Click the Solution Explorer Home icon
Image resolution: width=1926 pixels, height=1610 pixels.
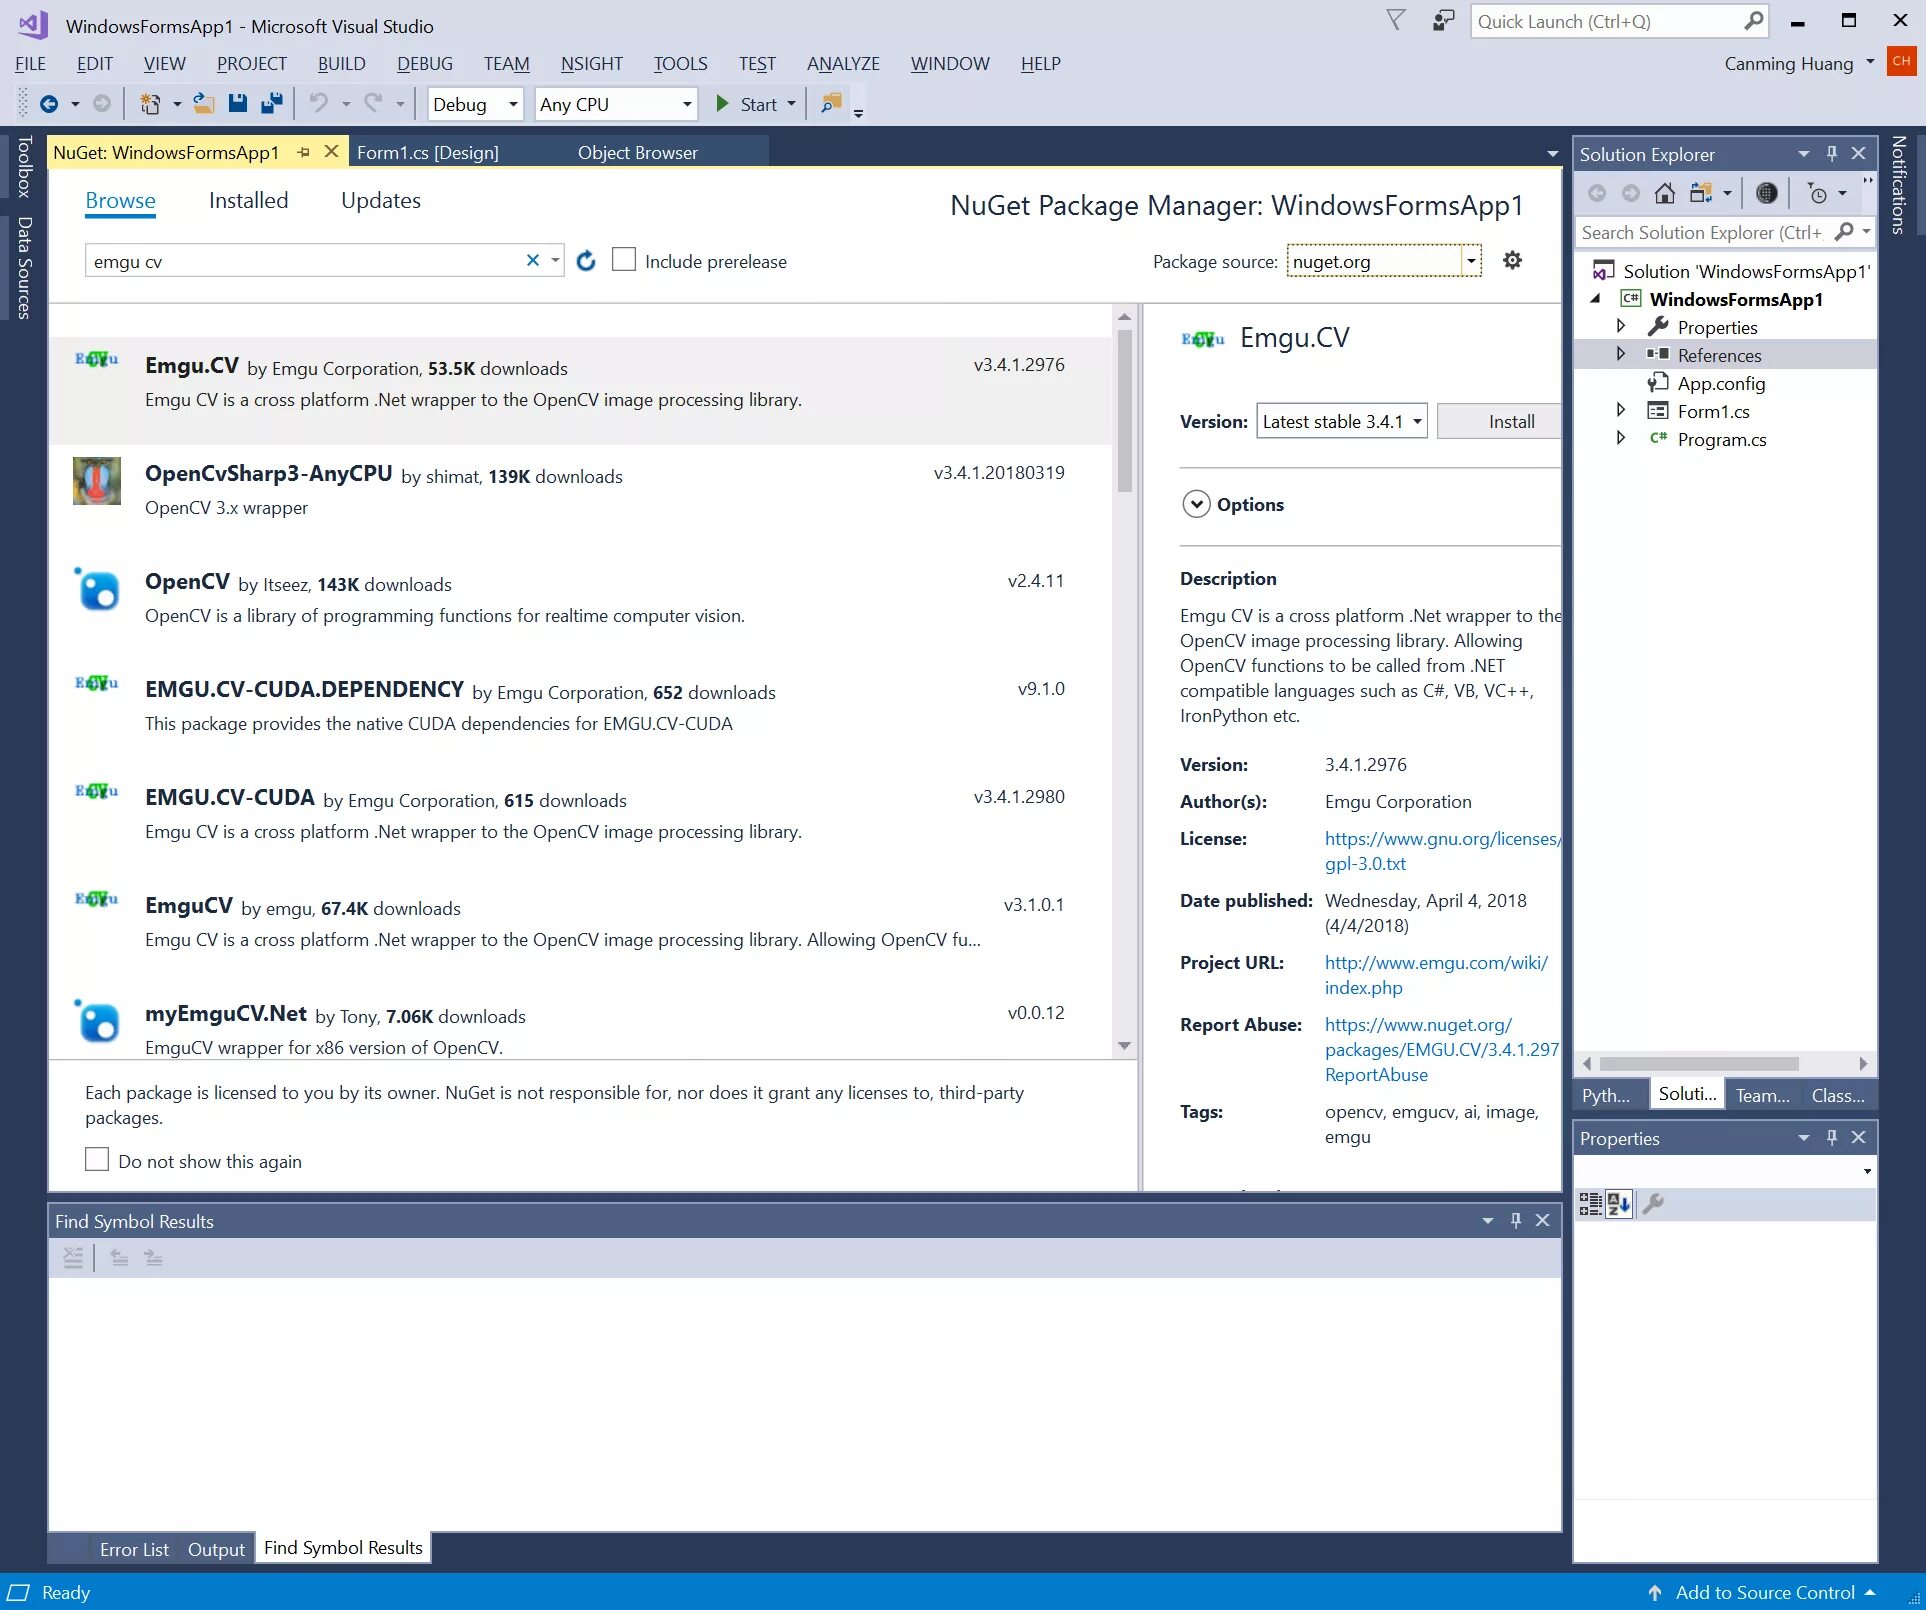click(x=1665, y=193)
